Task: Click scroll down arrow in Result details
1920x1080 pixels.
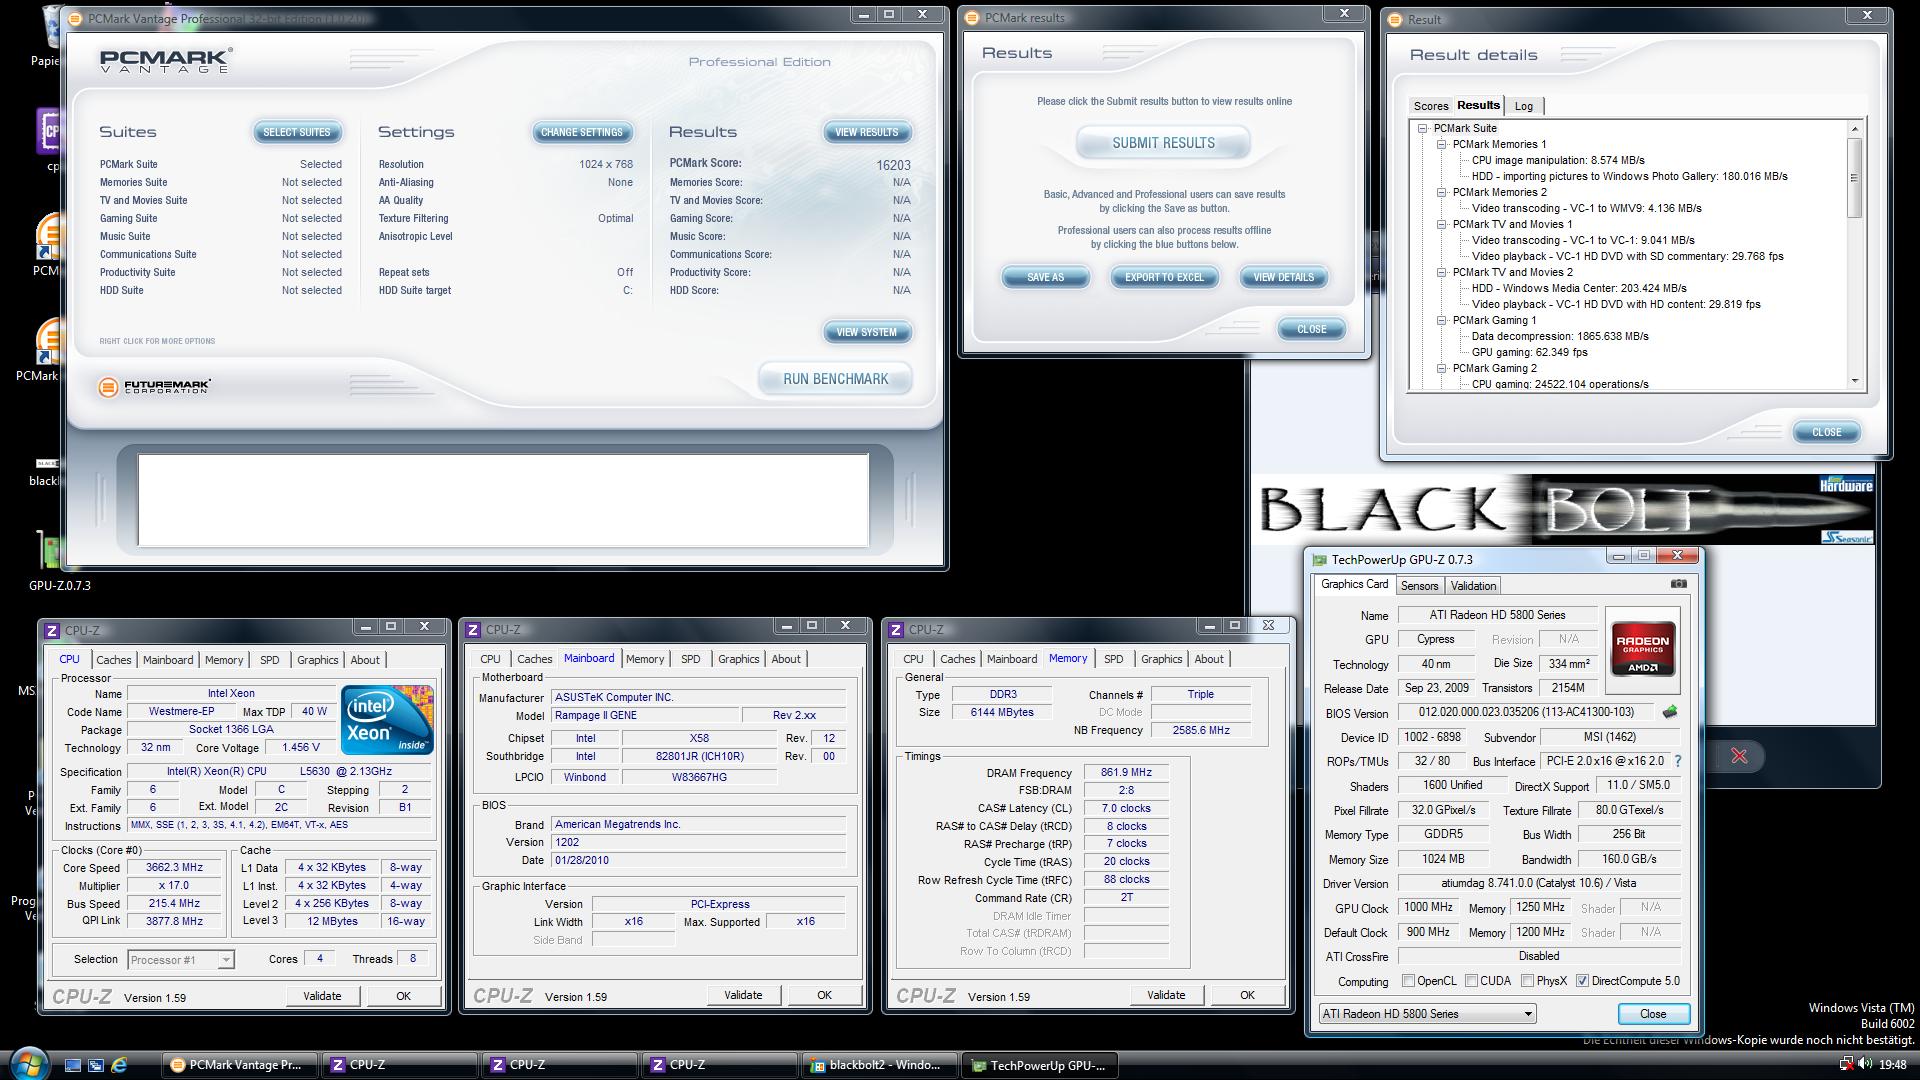Action: click(x=1854, y=381)
